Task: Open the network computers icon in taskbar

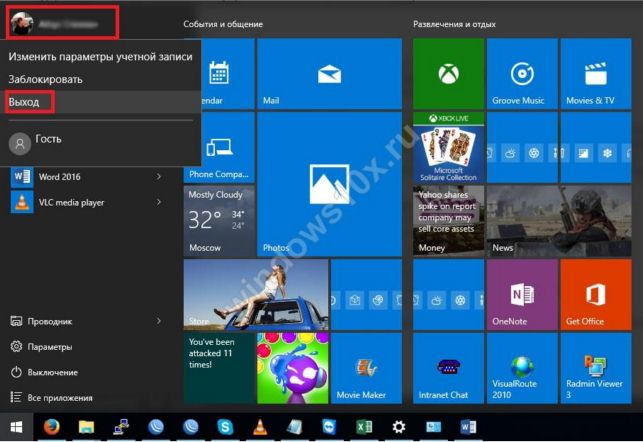Action: (x=121, y=427)
